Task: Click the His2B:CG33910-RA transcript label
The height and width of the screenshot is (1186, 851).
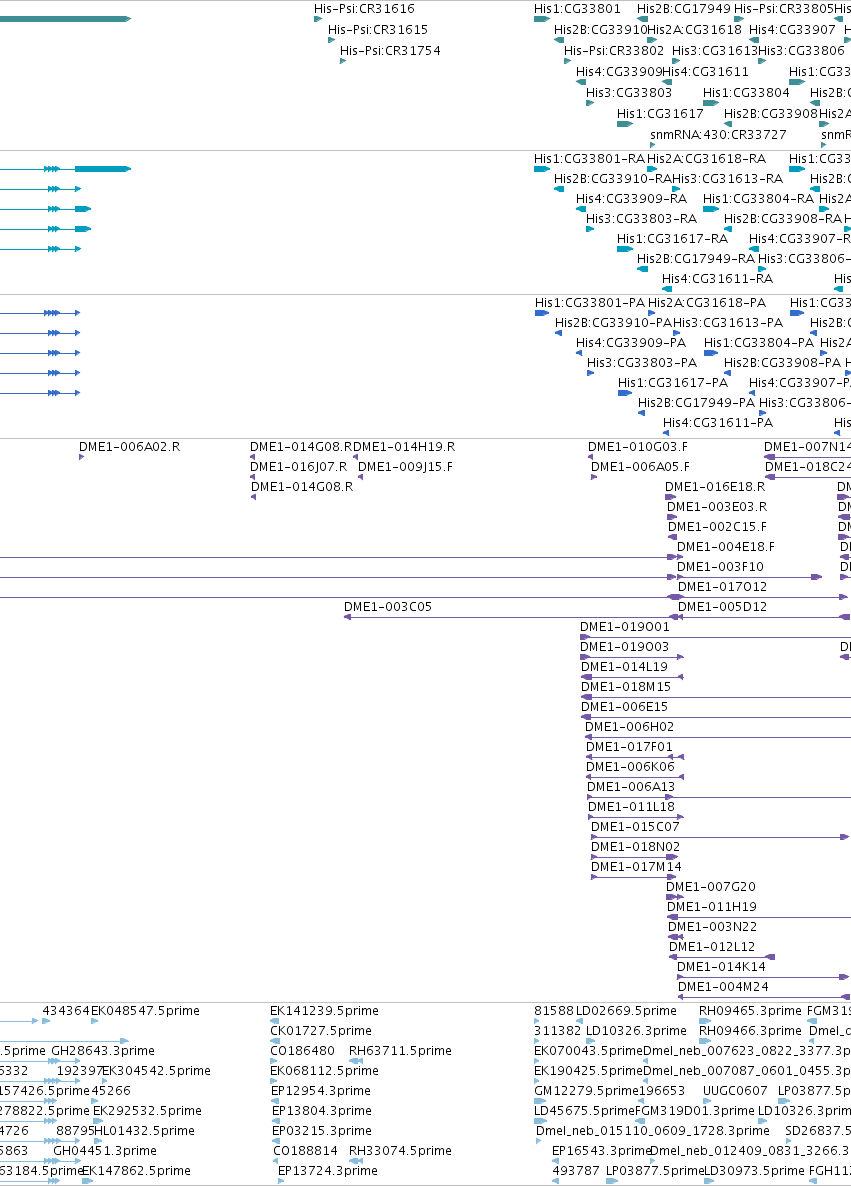Action: coord(613,179)
